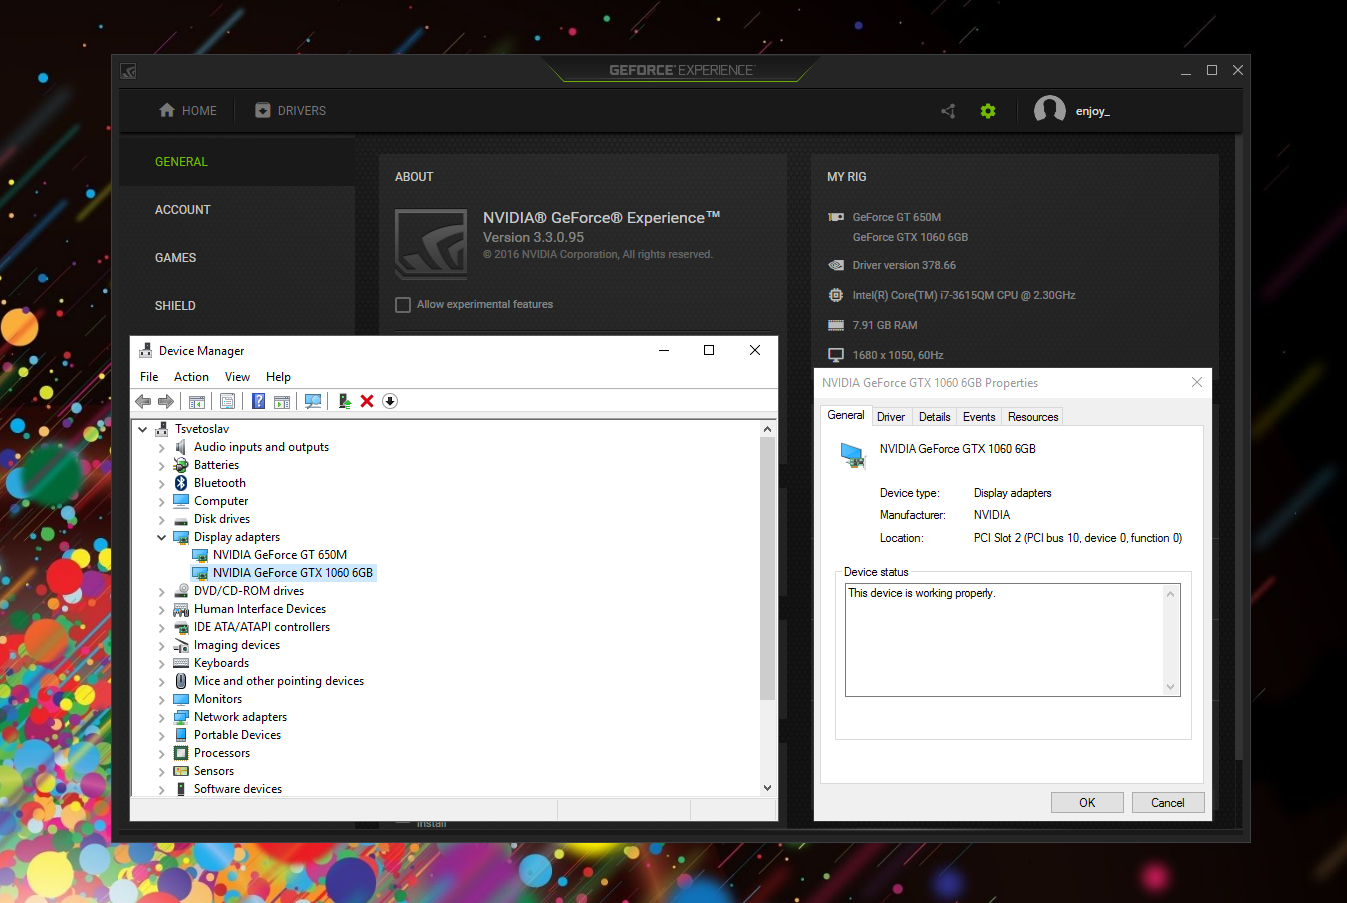
Task: Switch to the Events tab
Action: [x=979, y=417]
